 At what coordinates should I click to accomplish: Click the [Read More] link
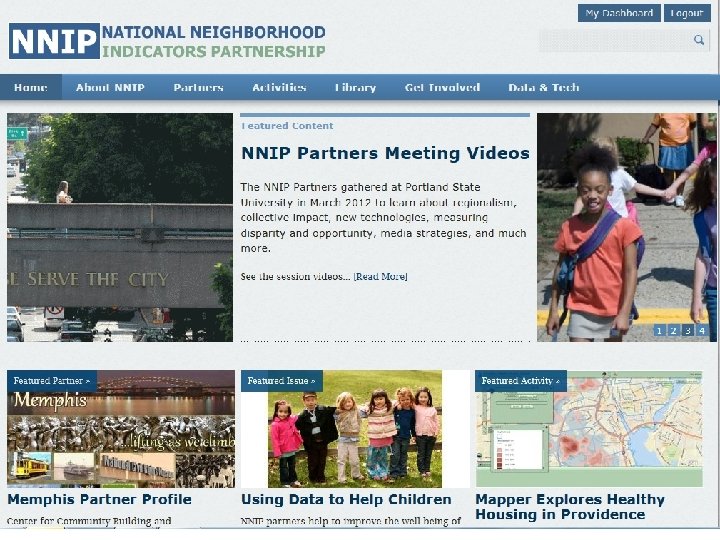381,276
